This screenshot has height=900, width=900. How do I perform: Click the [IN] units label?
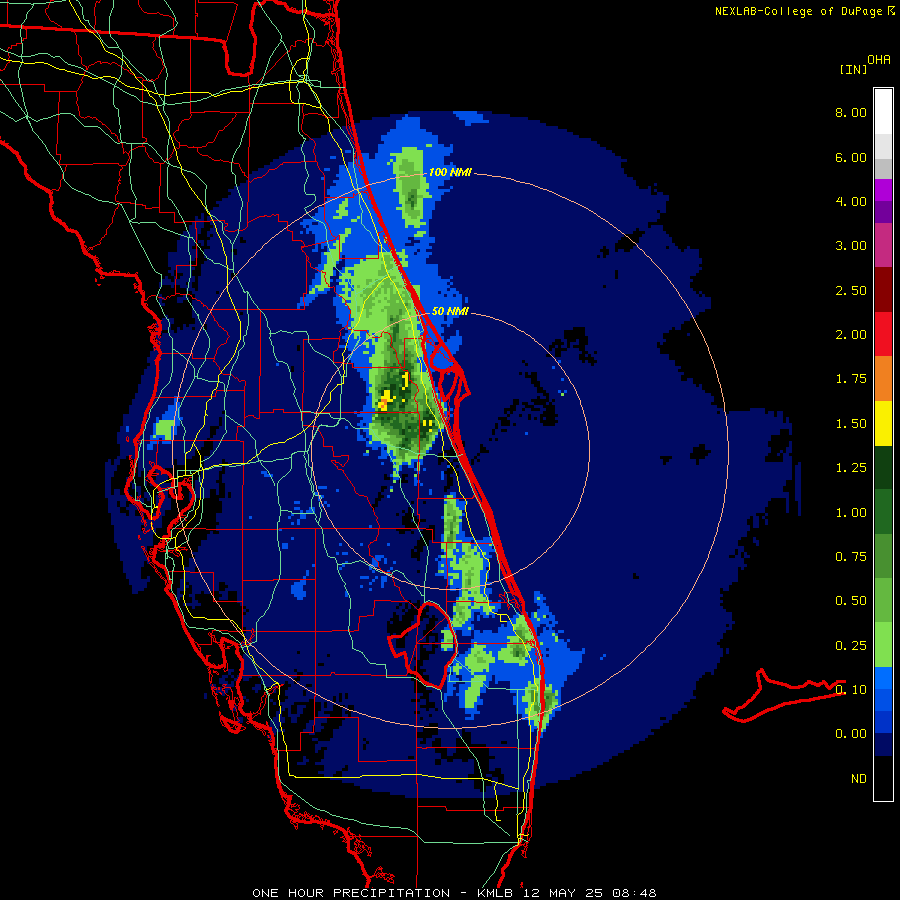pyautogui.click(x=853, y=70)
